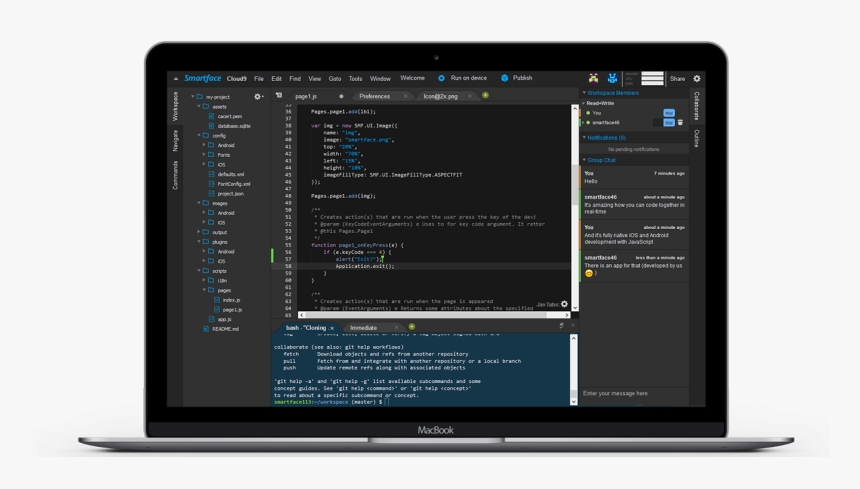Image resolution: width=860 pixels, height=489 pixels.
Task: Toggle the Outline side panel
Action: tap(697, 139)
